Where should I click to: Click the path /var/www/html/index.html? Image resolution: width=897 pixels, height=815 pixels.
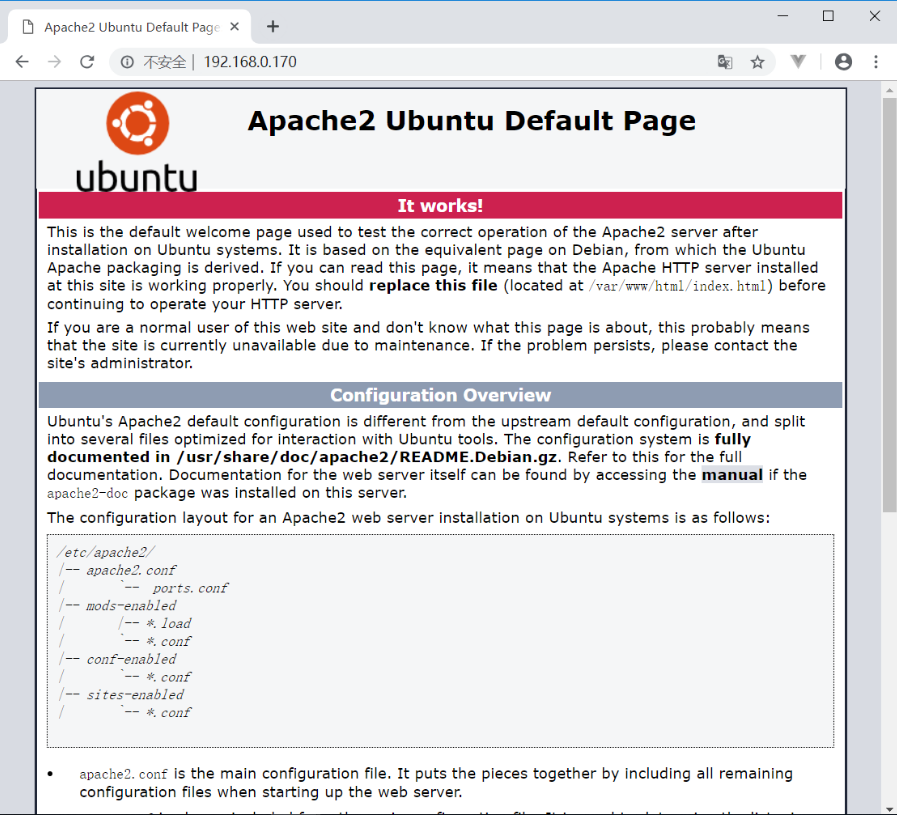pos(677,286)
